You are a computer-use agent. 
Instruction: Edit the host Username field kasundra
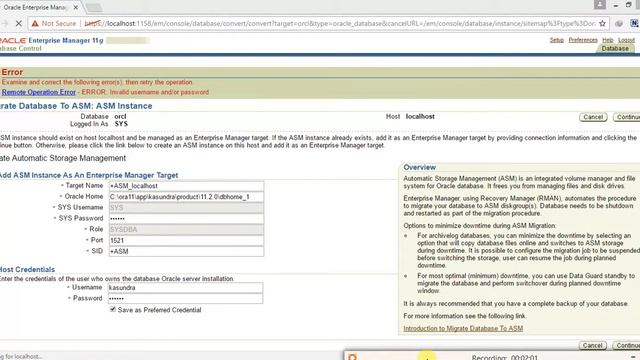[185, 288]
